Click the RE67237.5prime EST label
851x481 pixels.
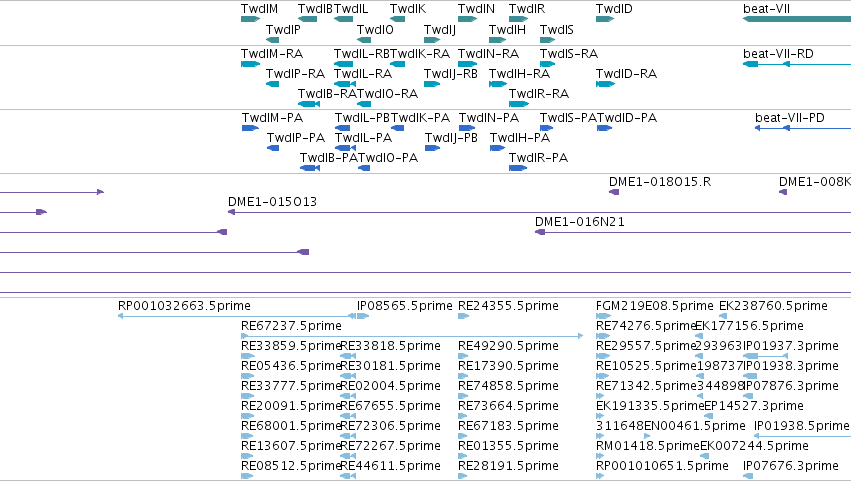pyautogui.click(x=291, y=326)
